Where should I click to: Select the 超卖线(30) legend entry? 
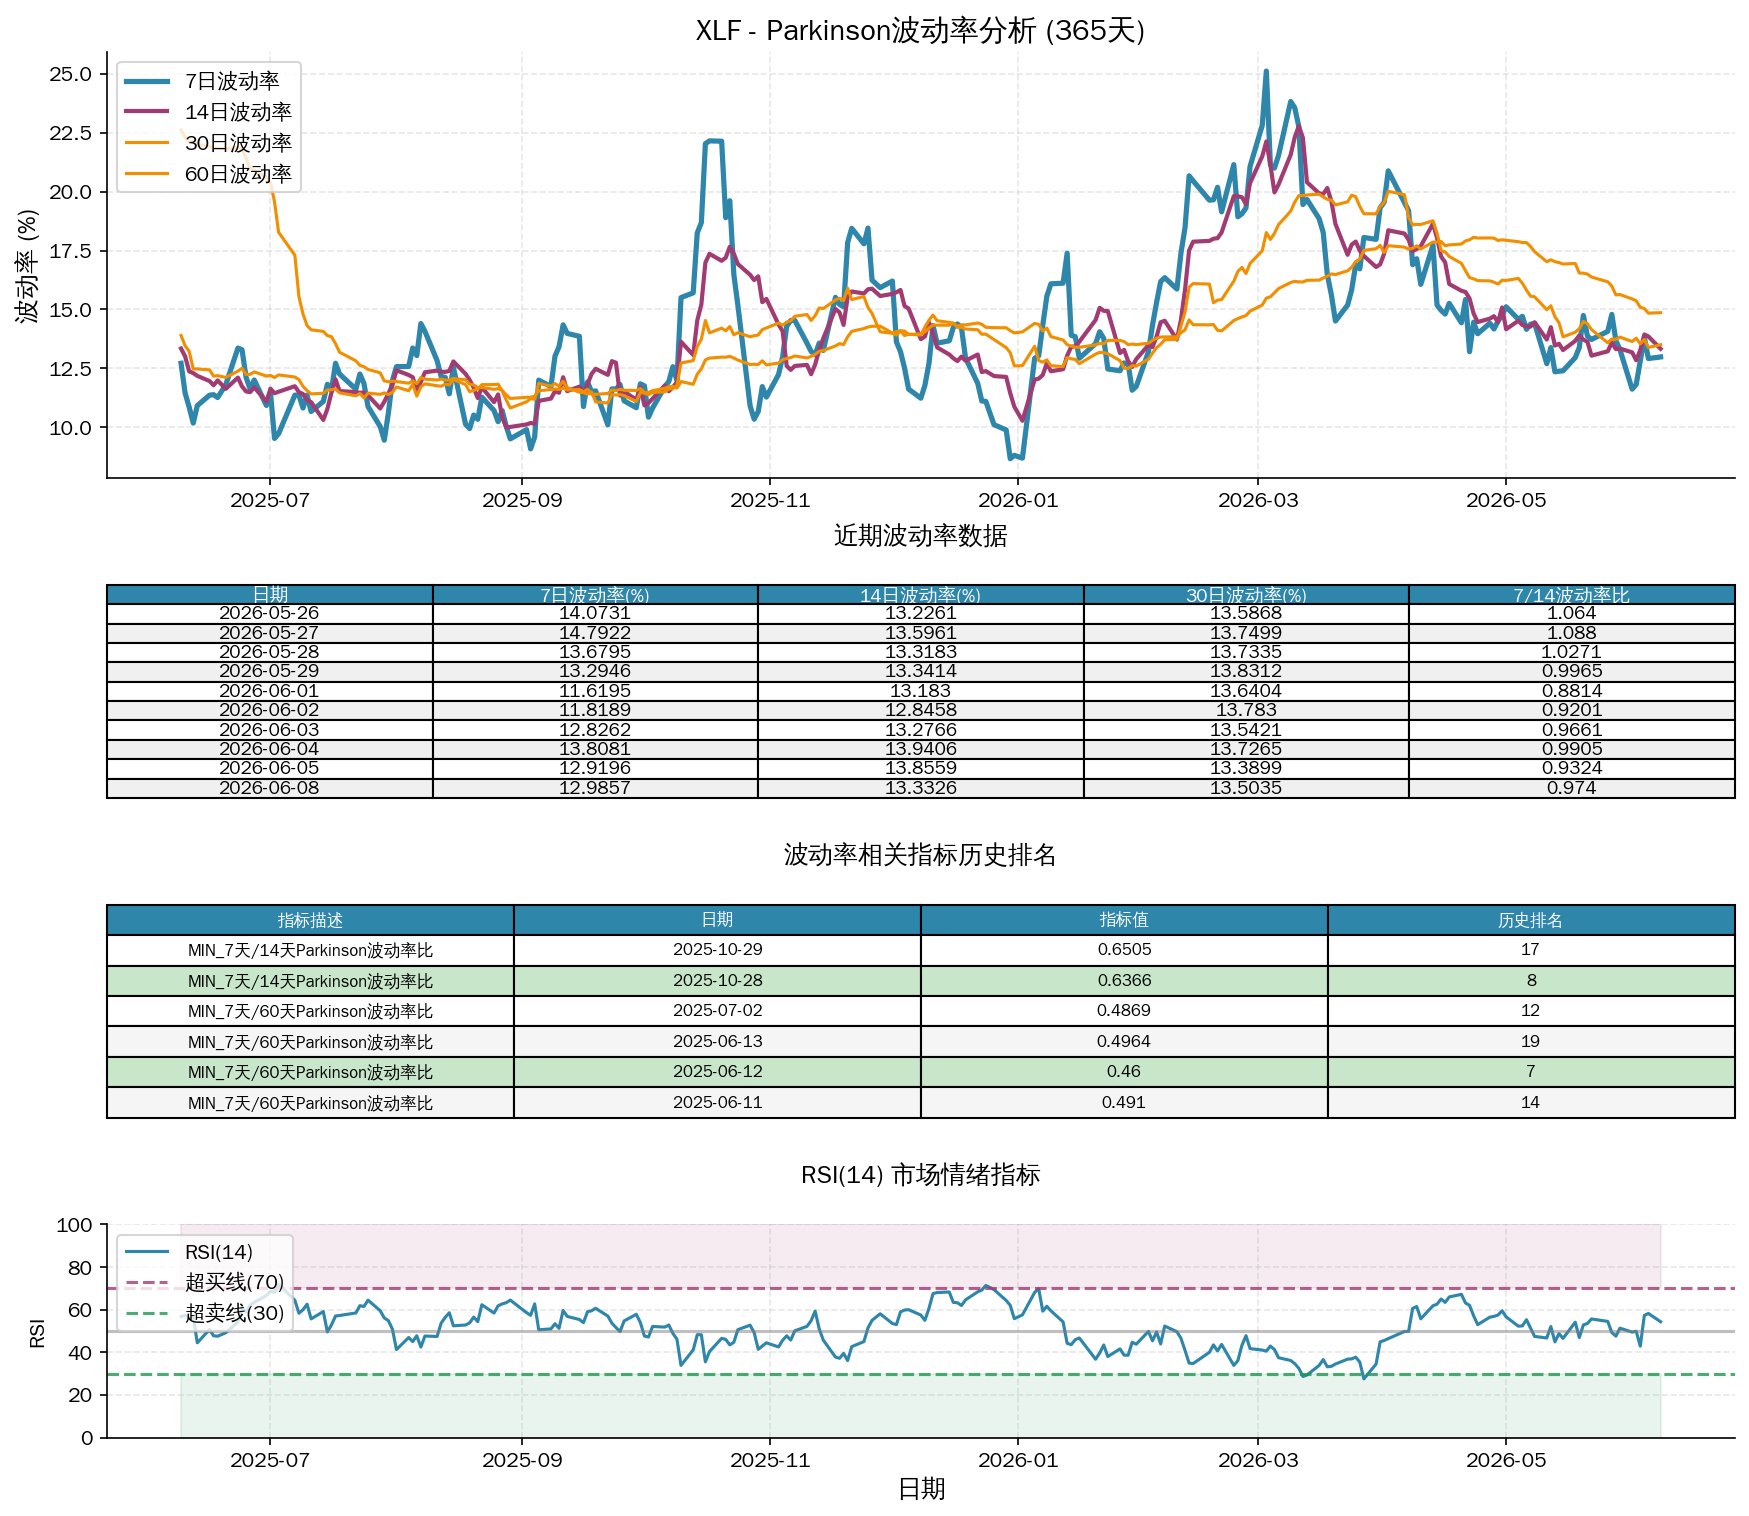205,1313
